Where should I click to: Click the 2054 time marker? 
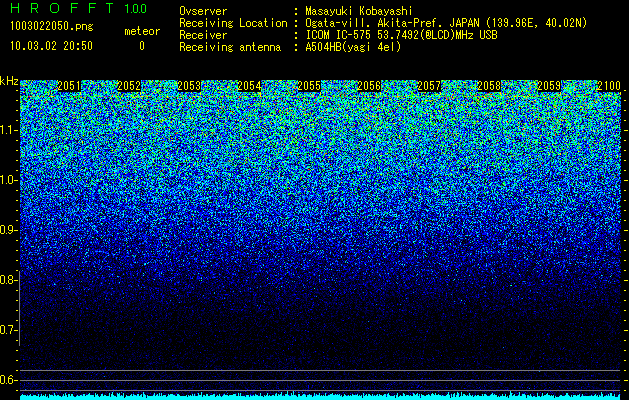click(249, 86)
